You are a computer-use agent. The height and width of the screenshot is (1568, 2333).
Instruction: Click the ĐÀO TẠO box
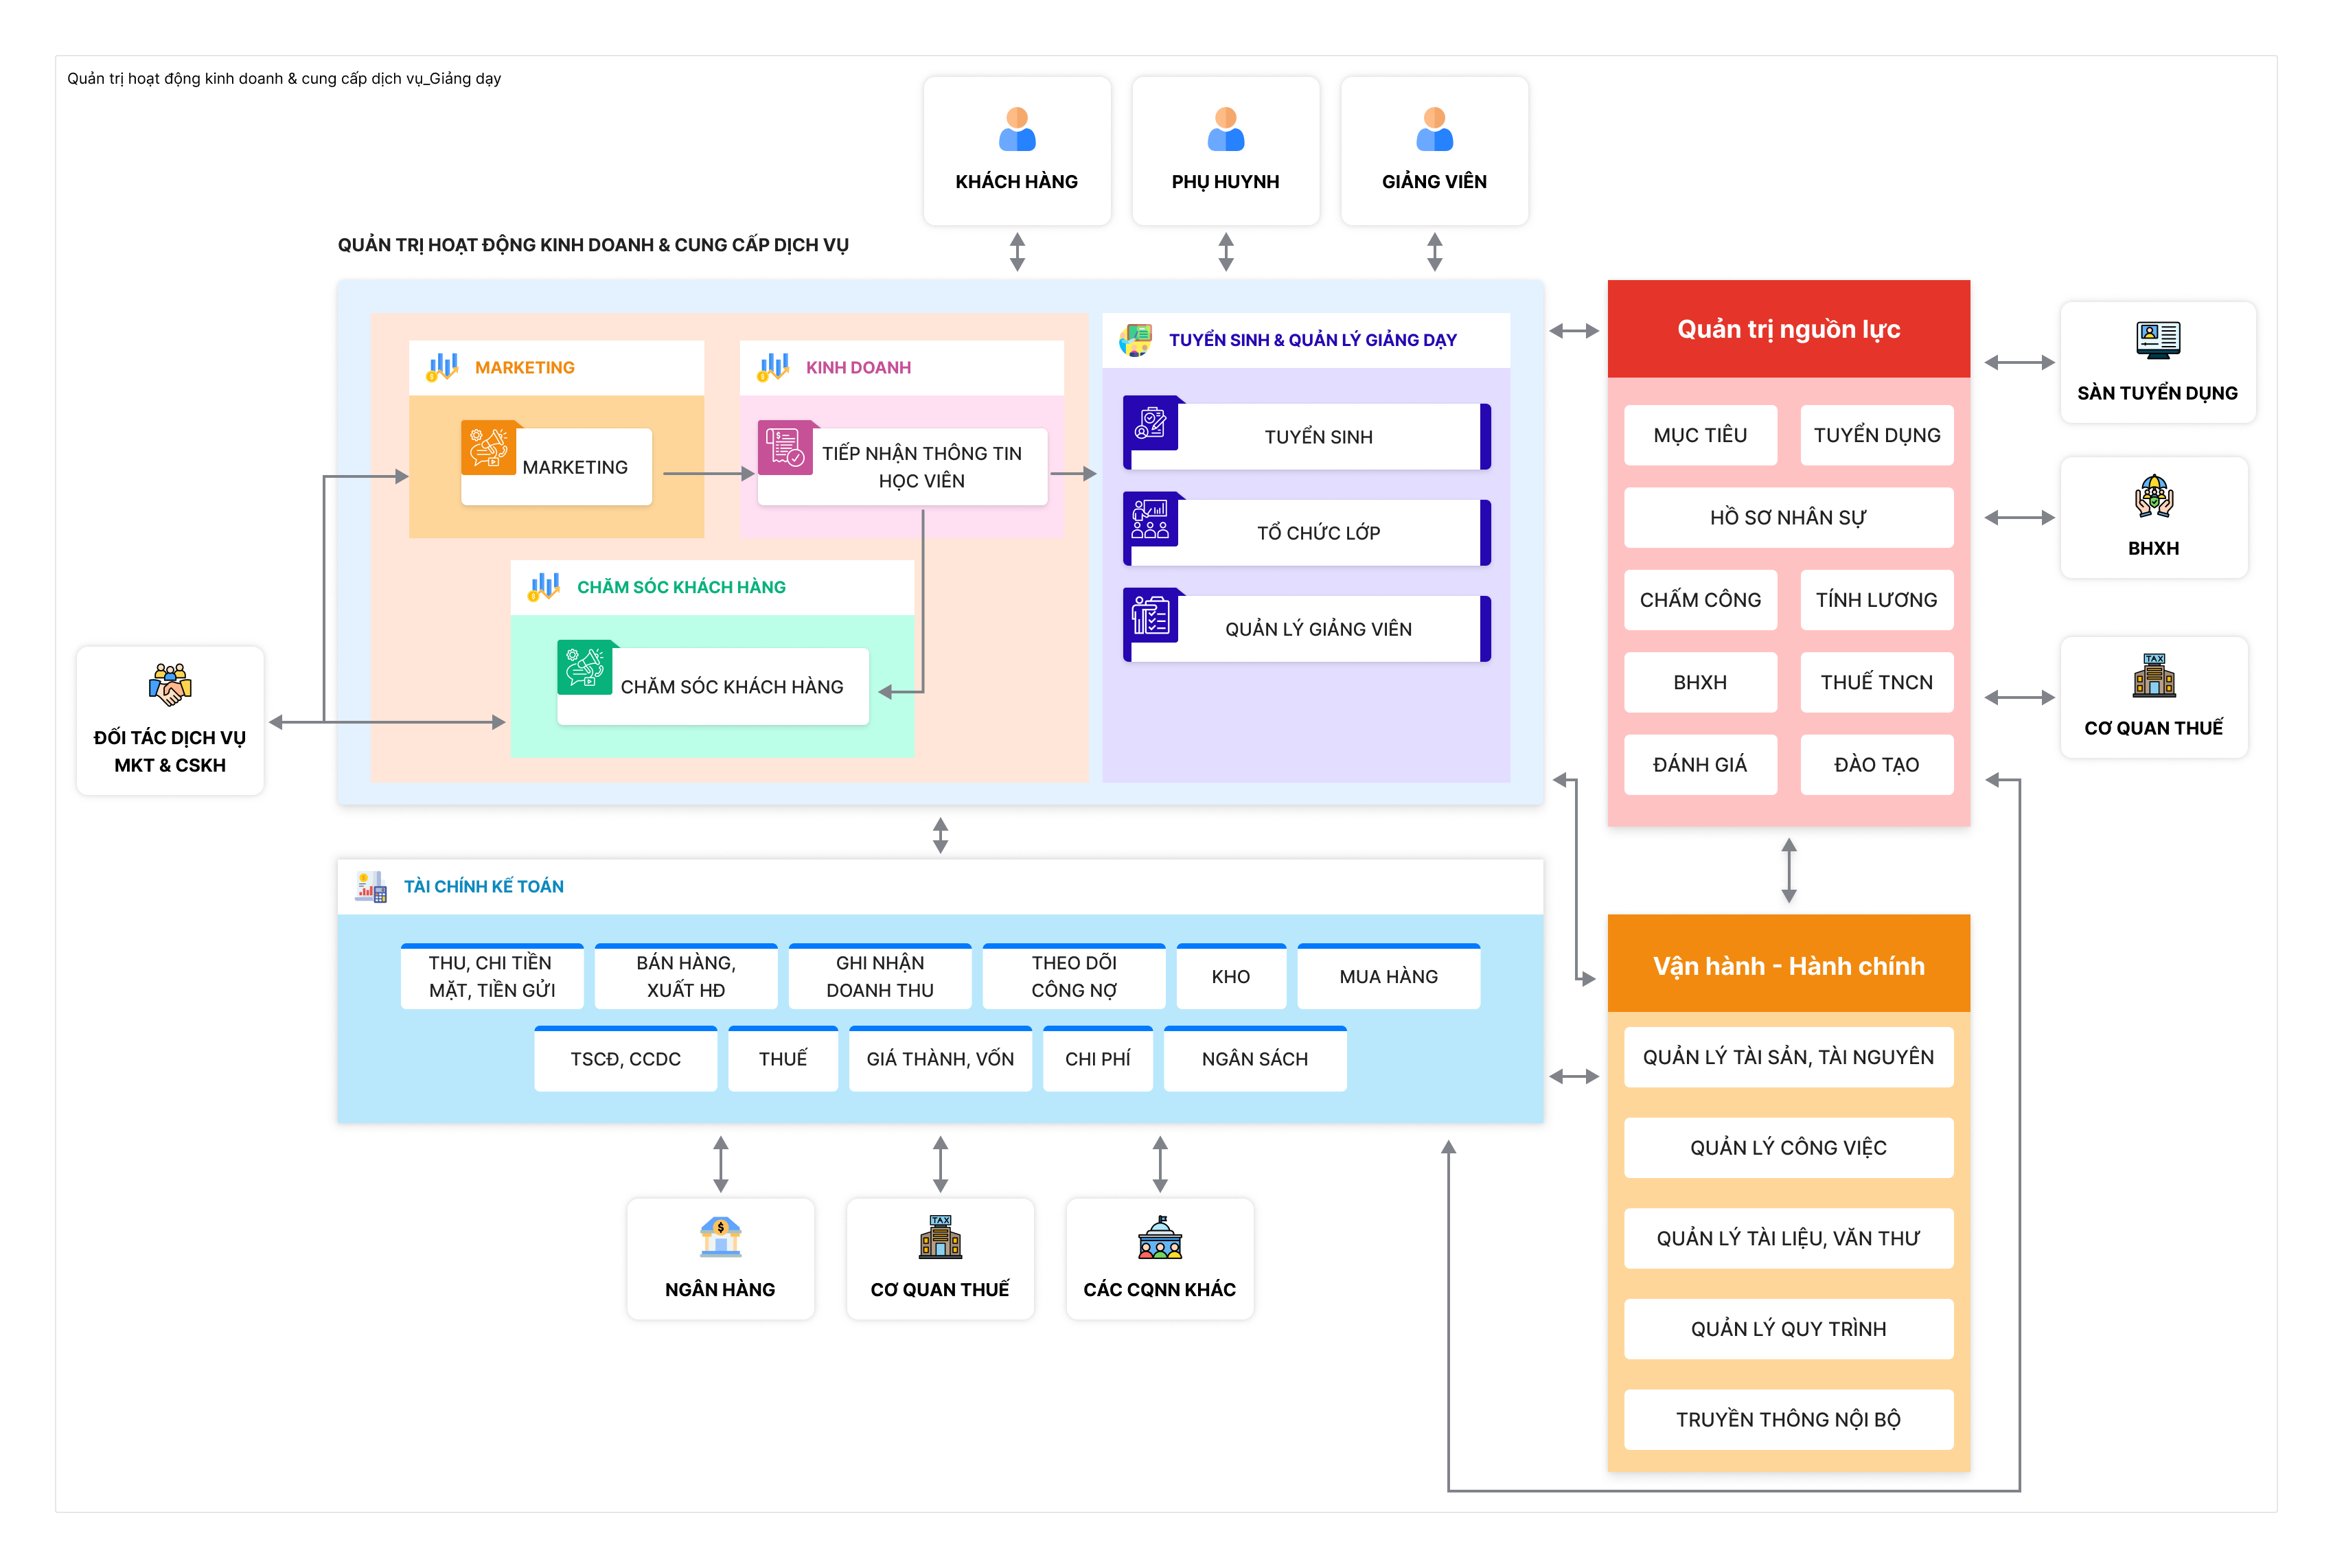(x=1877, y=764)
